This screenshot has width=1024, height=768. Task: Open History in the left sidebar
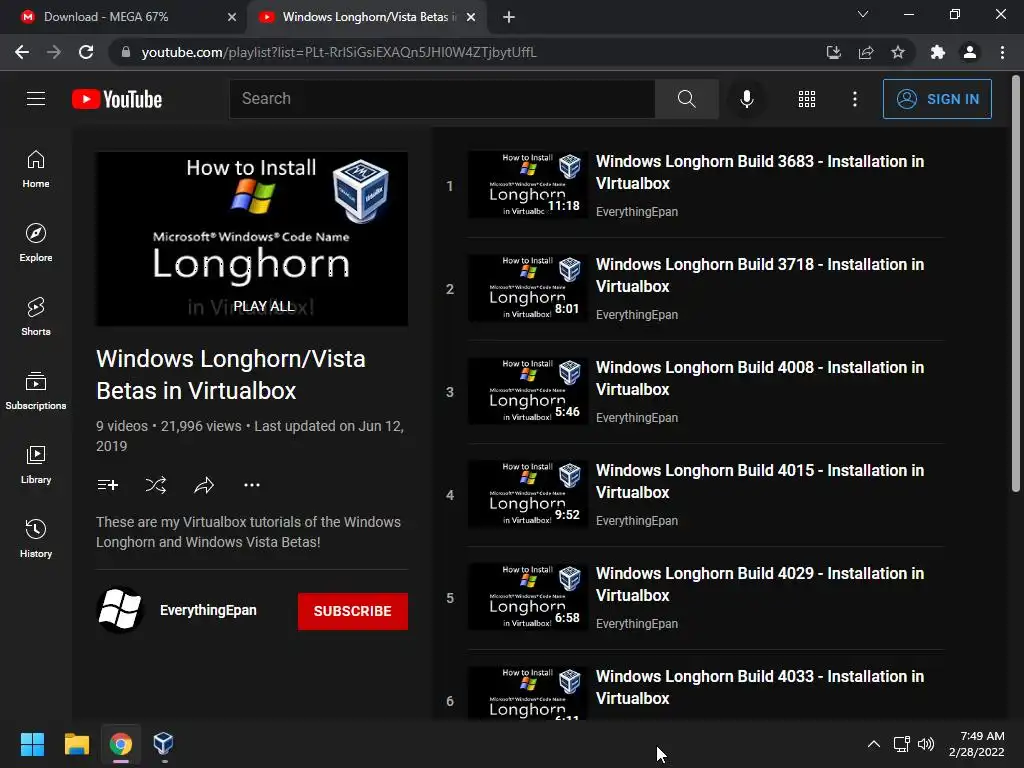[x=36, y=539]
